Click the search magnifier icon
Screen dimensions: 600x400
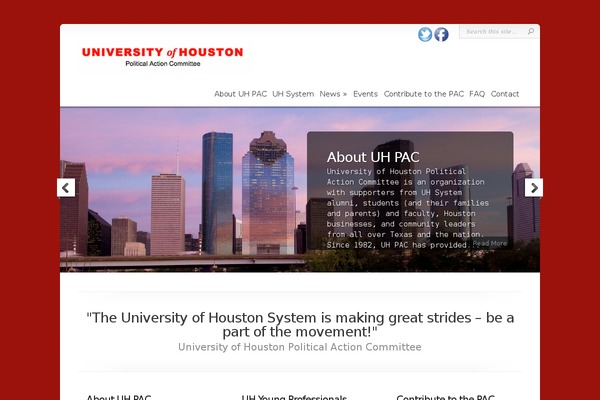(531, 31)
